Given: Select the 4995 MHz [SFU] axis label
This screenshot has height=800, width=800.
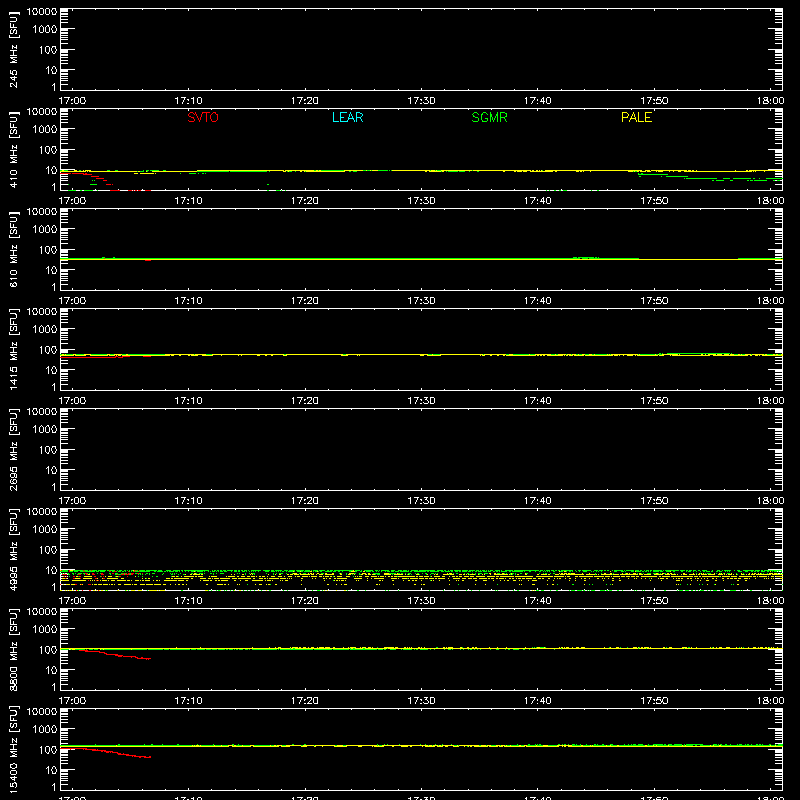Looking at the screenshot, I should coord(13,549).
